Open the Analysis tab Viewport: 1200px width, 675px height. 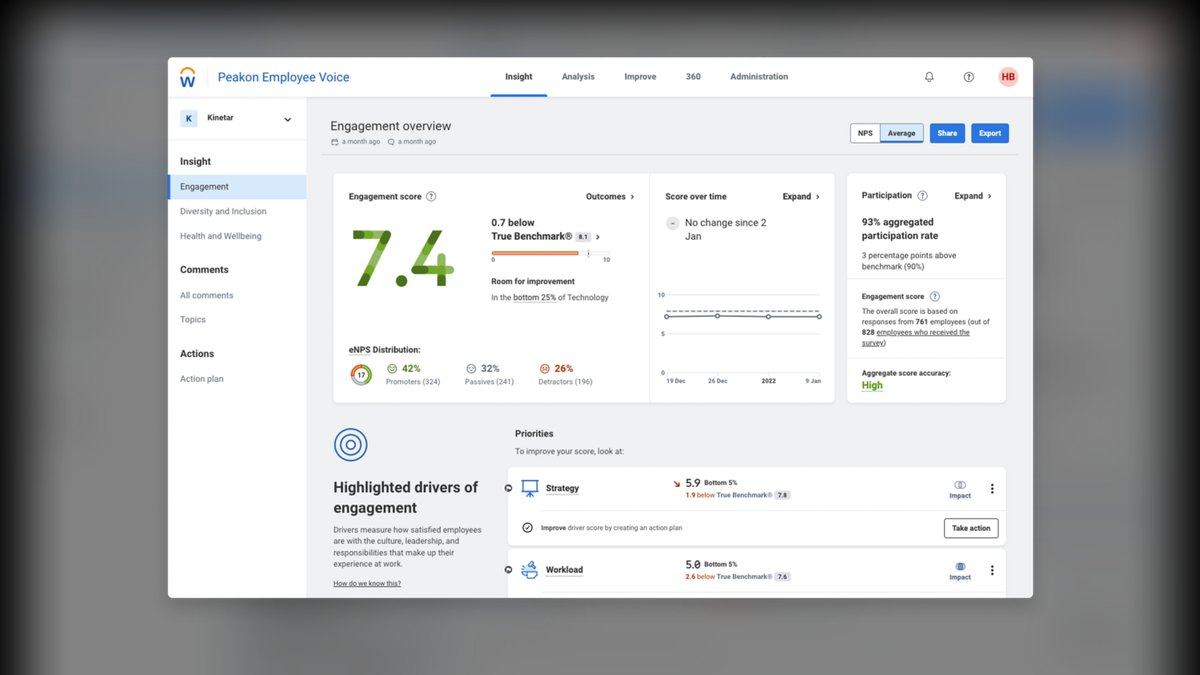(578, 77)
